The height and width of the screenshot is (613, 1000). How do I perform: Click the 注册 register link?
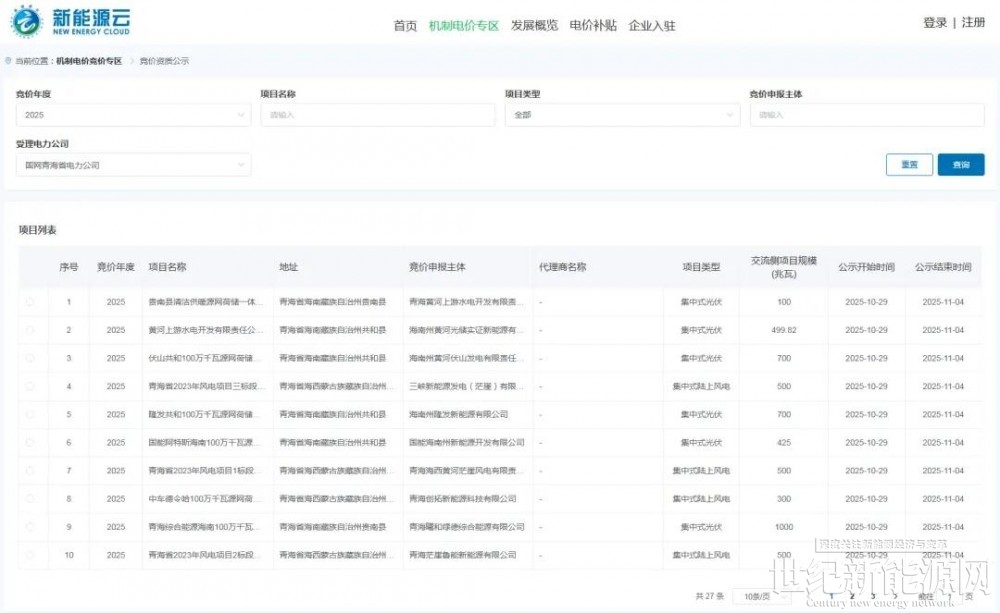(x=973, y=23)
